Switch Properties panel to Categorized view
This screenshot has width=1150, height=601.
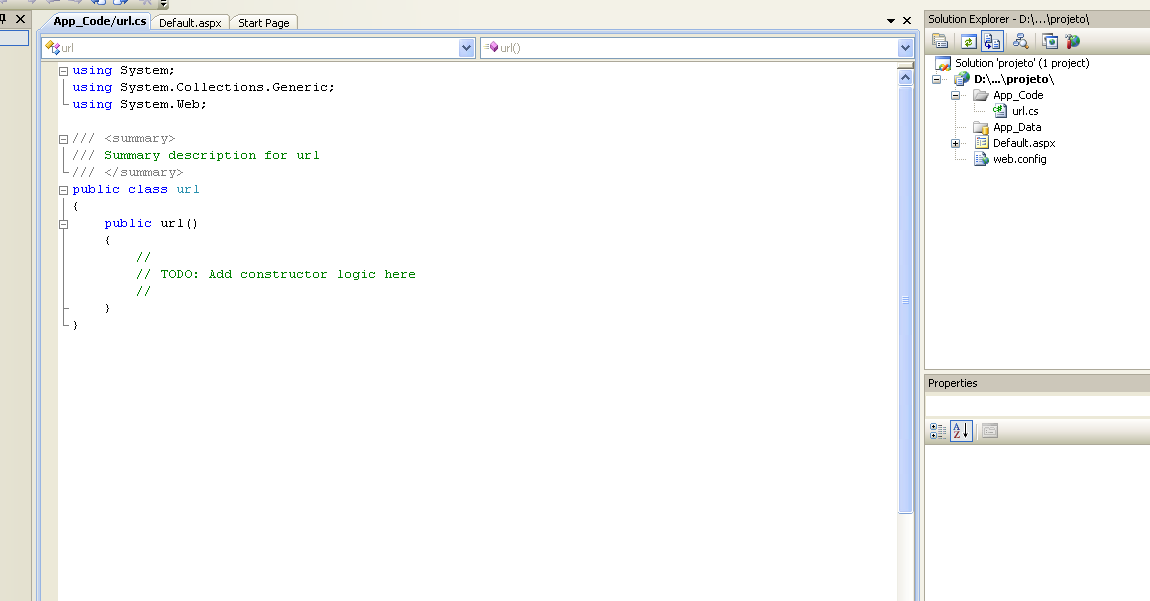click(937, 431)
